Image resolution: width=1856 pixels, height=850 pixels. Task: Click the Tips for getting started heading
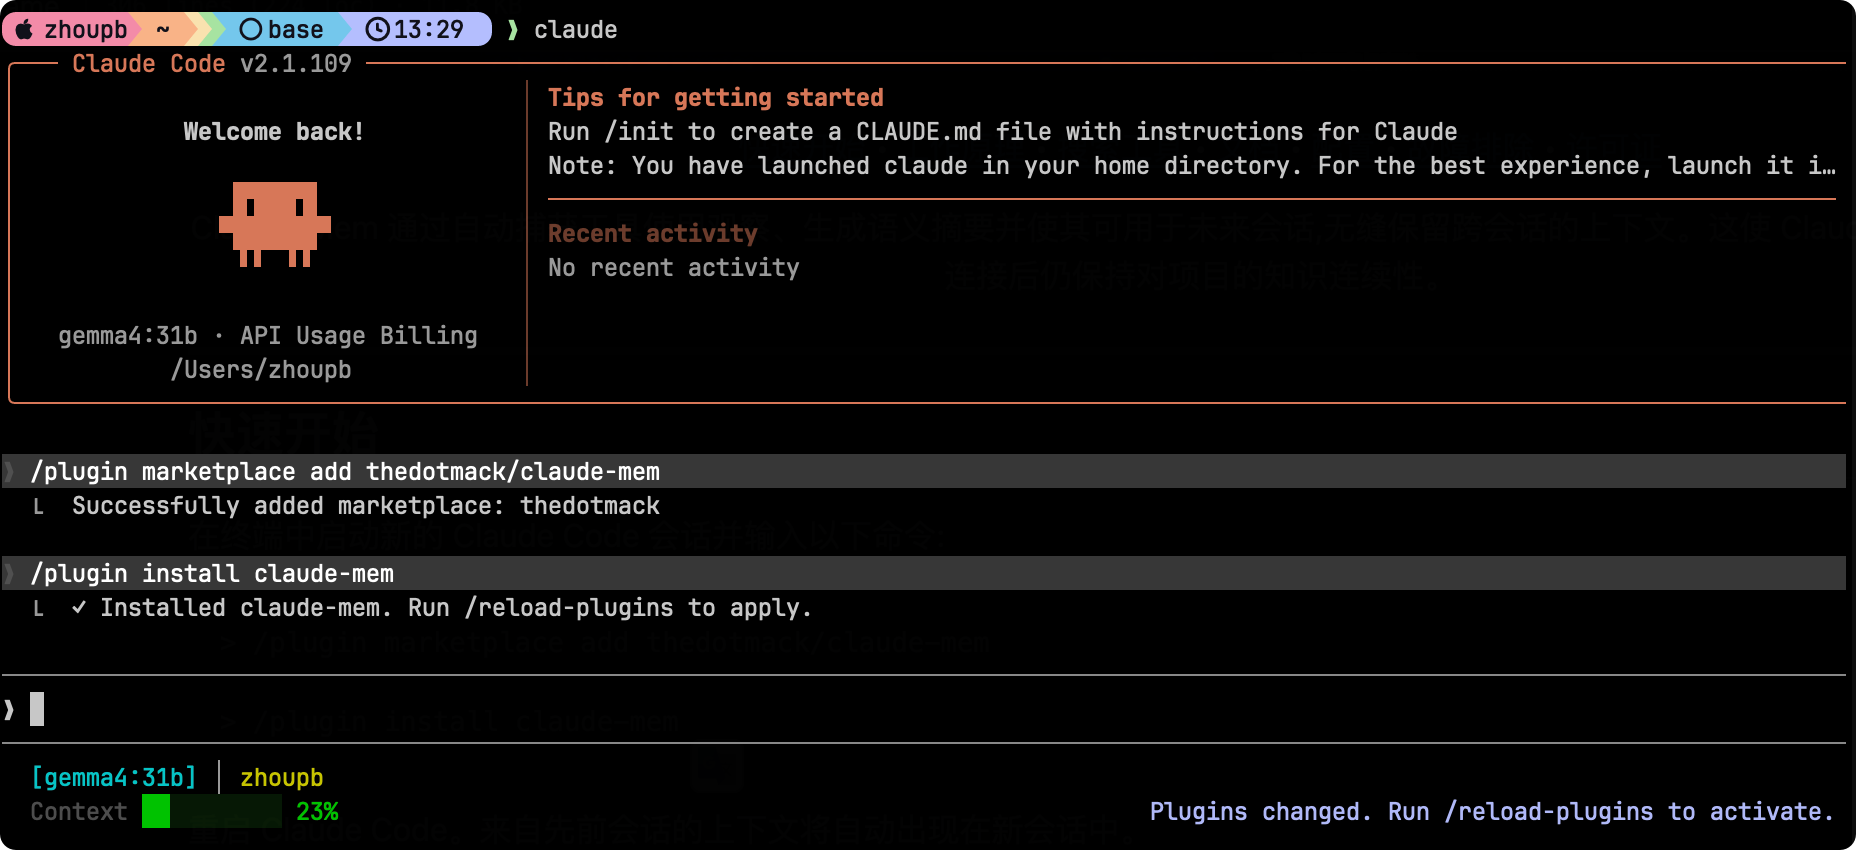(715, 97)
